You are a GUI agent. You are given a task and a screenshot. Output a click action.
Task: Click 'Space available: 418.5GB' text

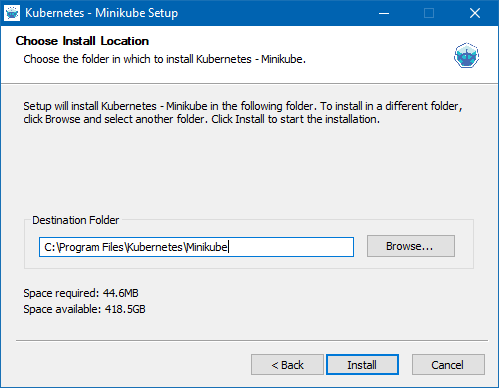84,309
